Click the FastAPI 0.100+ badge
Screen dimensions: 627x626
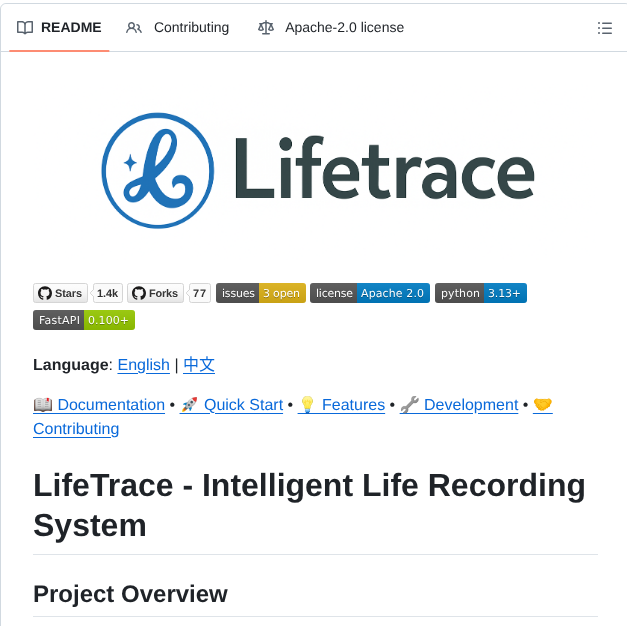[x=84, y=320]
